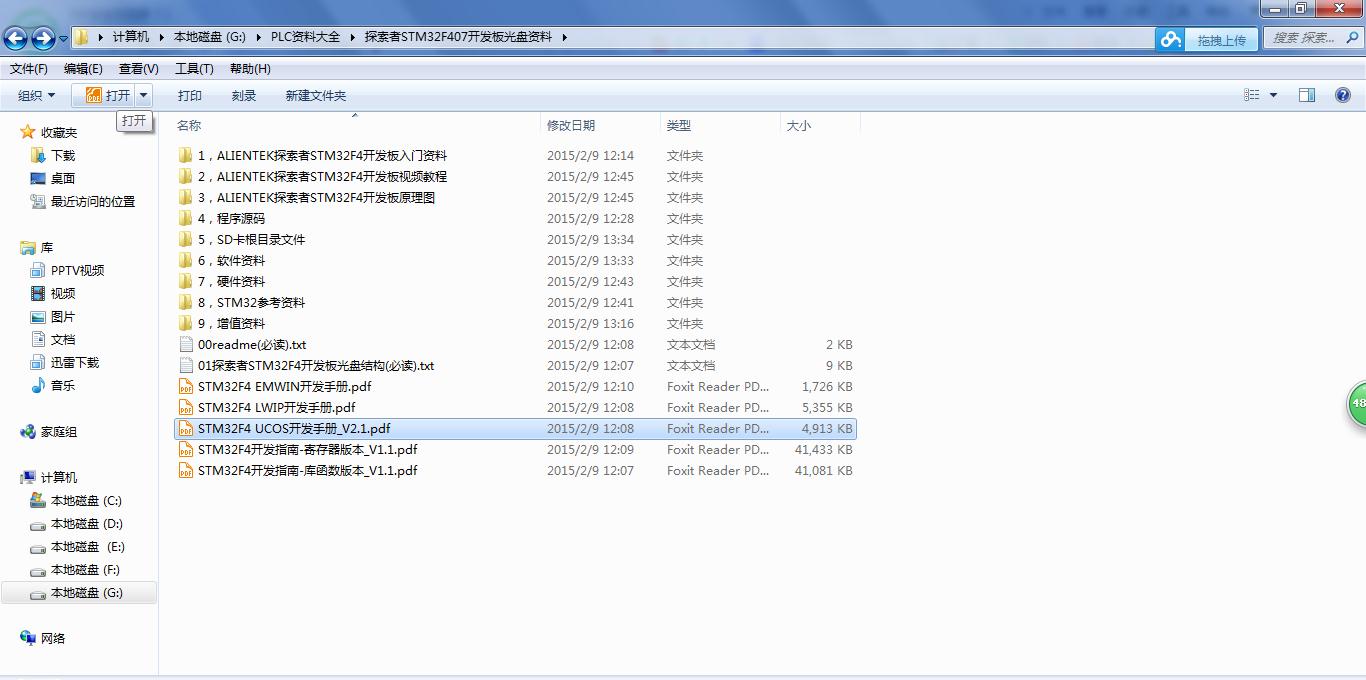
Task: Select STM32F4 LWIP开发手册.pdf file
Action: point(276,408)
